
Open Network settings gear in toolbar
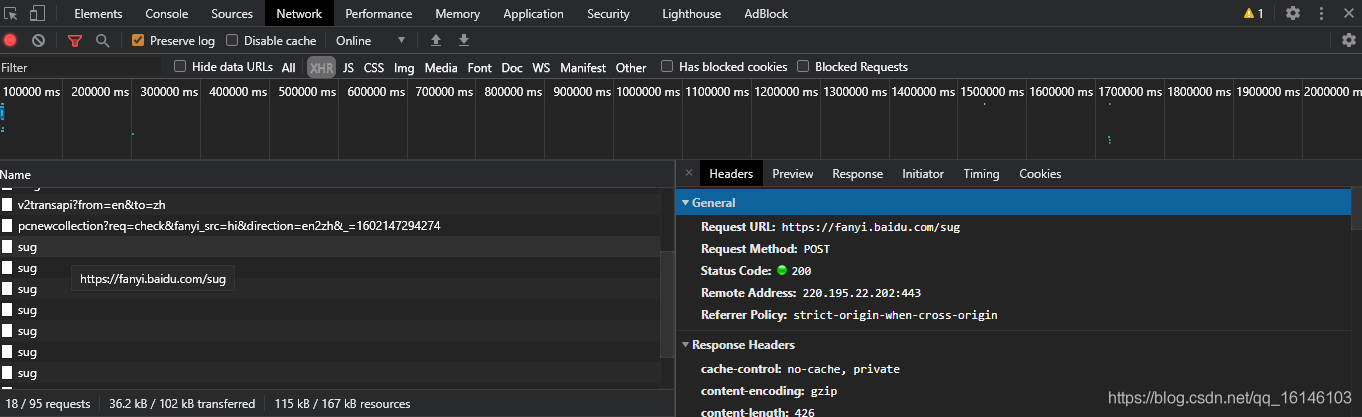pos(1349,40)
